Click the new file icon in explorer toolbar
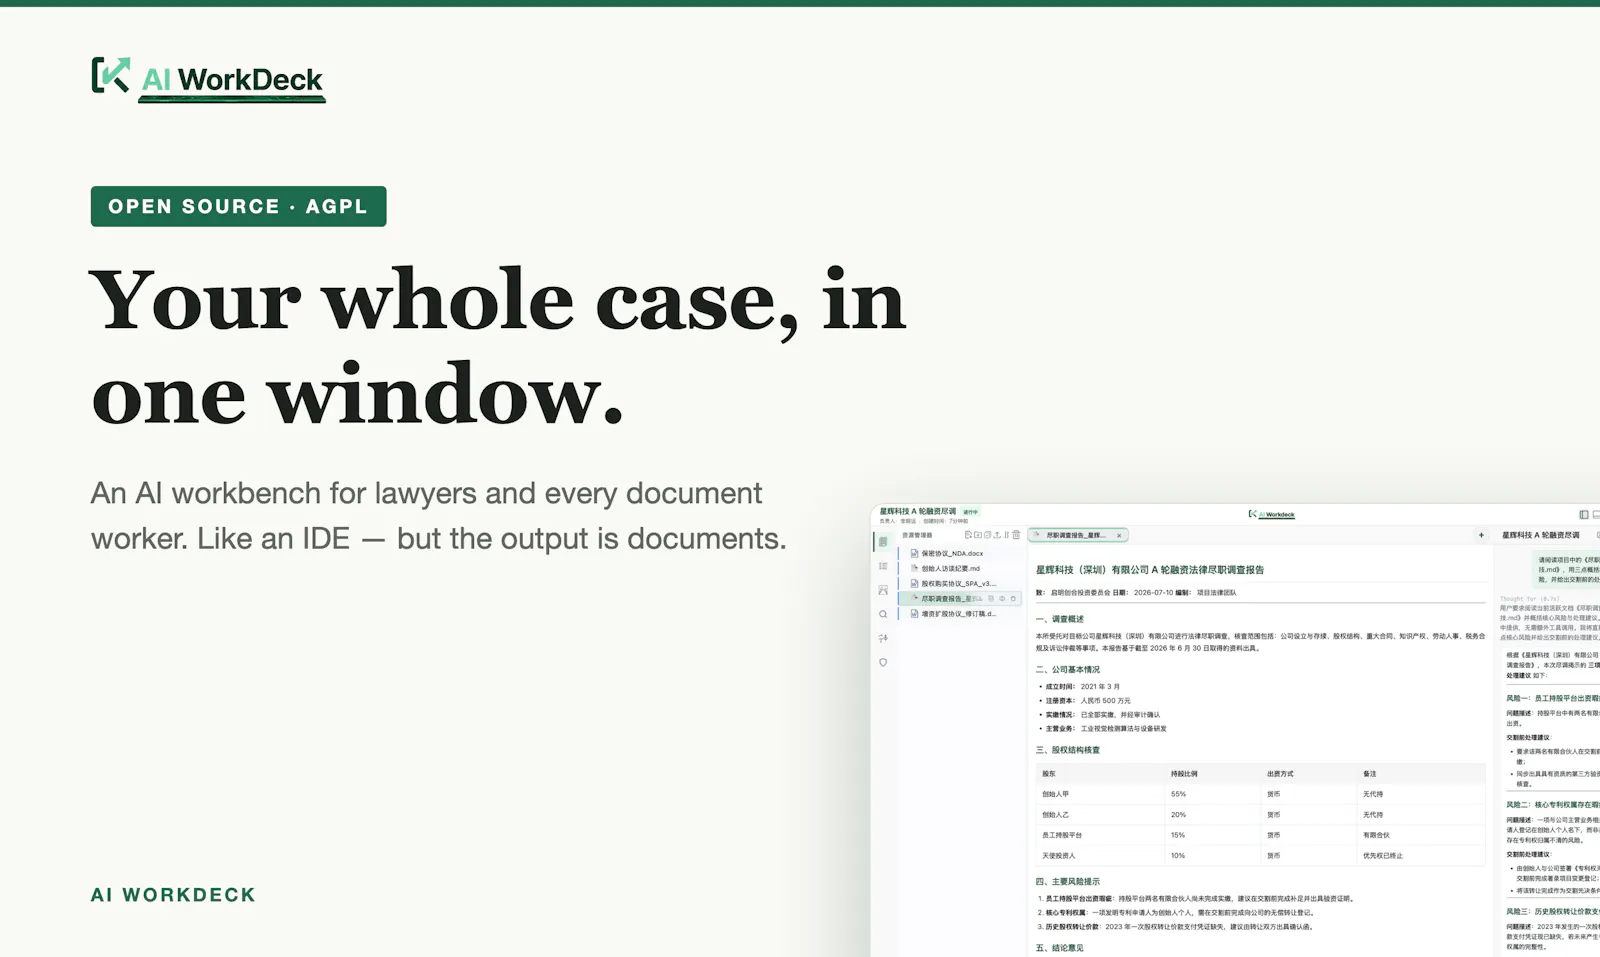This screenshot has width=1600, height=957. click(x=968, y=535)
